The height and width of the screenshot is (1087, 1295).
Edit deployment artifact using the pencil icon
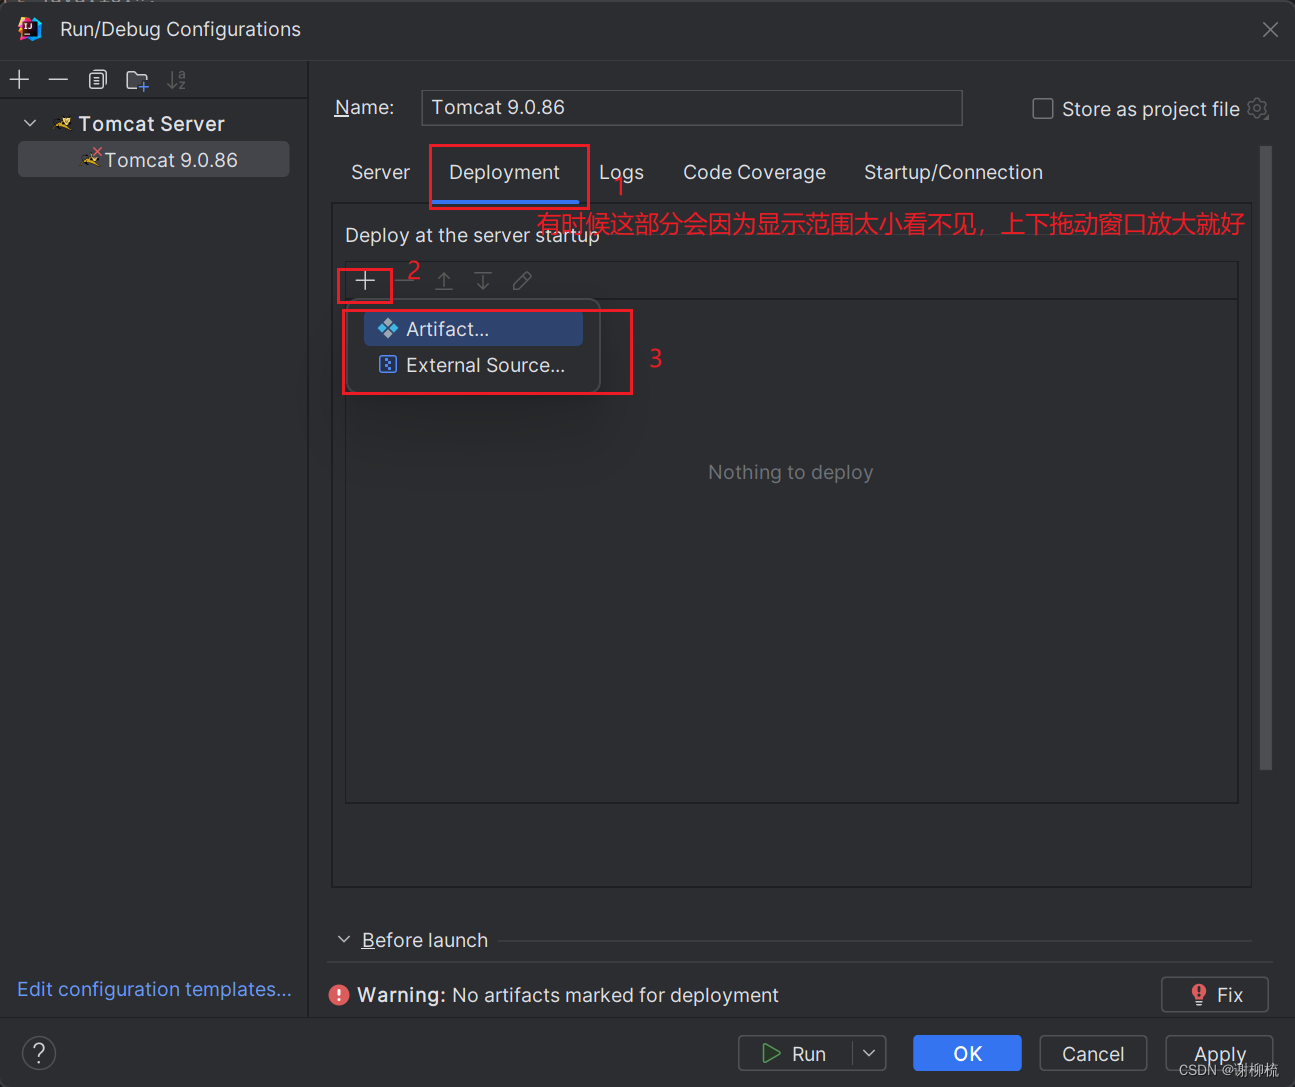click(522, 281)
